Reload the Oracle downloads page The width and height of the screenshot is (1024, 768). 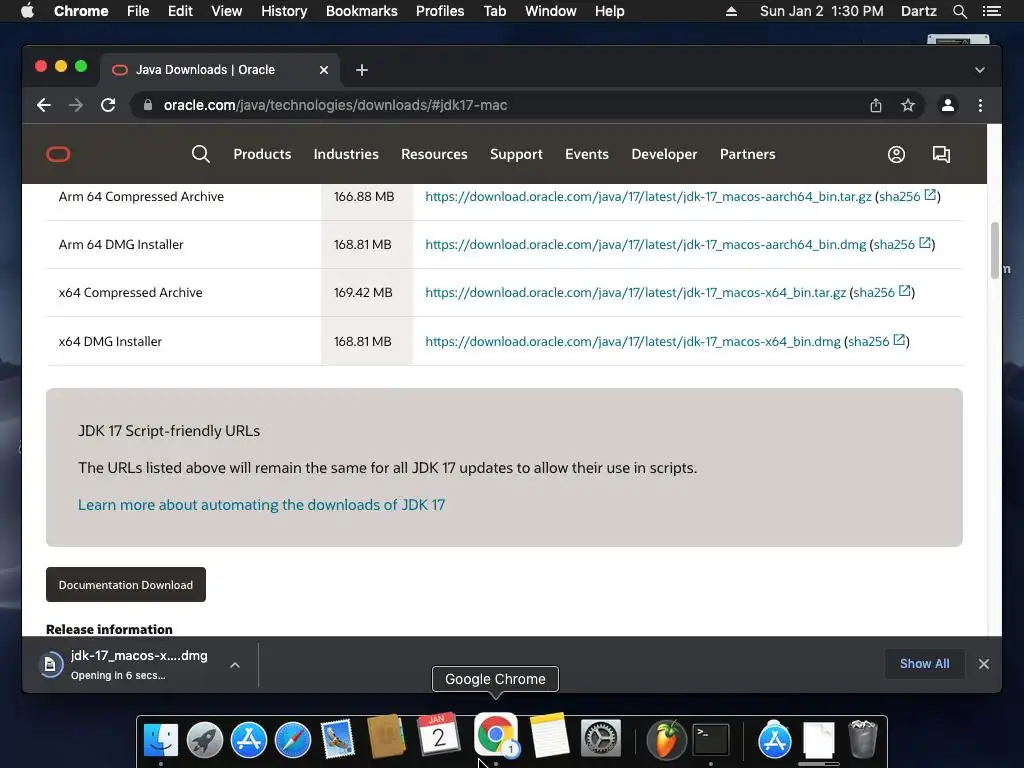[x=108, y=105]
